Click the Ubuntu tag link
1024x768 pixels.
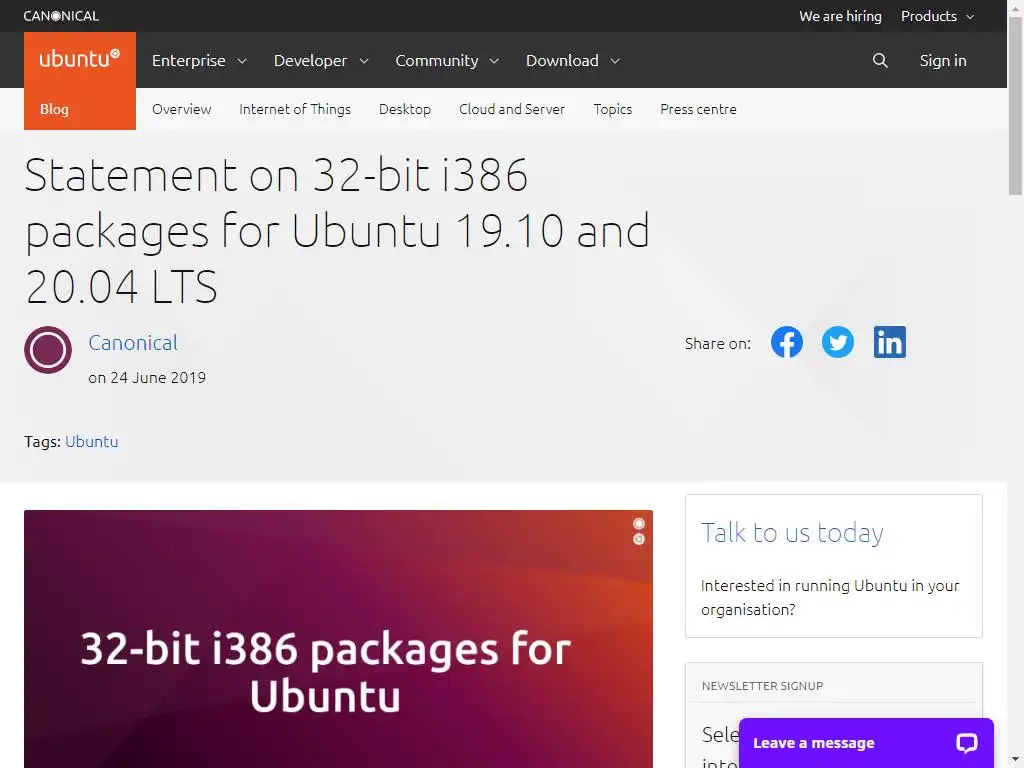91,441
